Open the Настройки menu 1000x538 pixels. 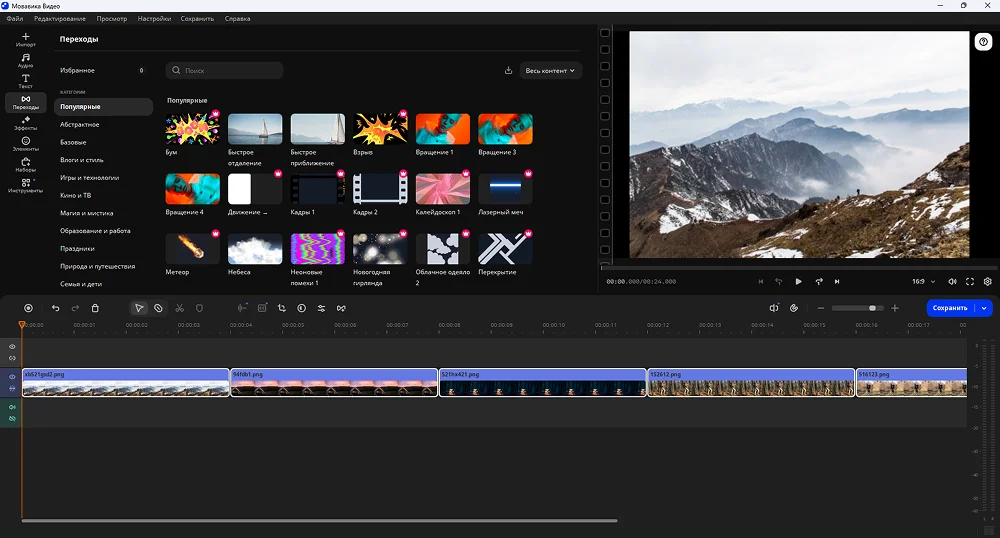(154, 18)
